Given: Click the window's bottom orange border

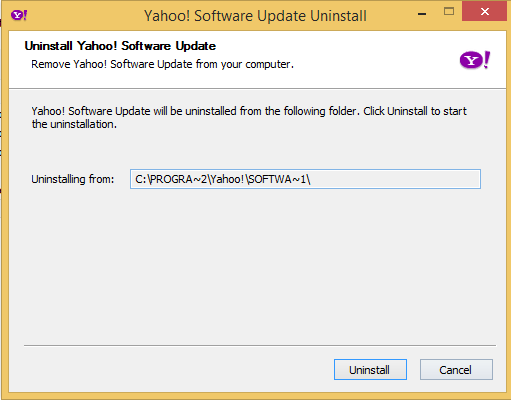Looking at the screenshot, I should tap(255, 396).
